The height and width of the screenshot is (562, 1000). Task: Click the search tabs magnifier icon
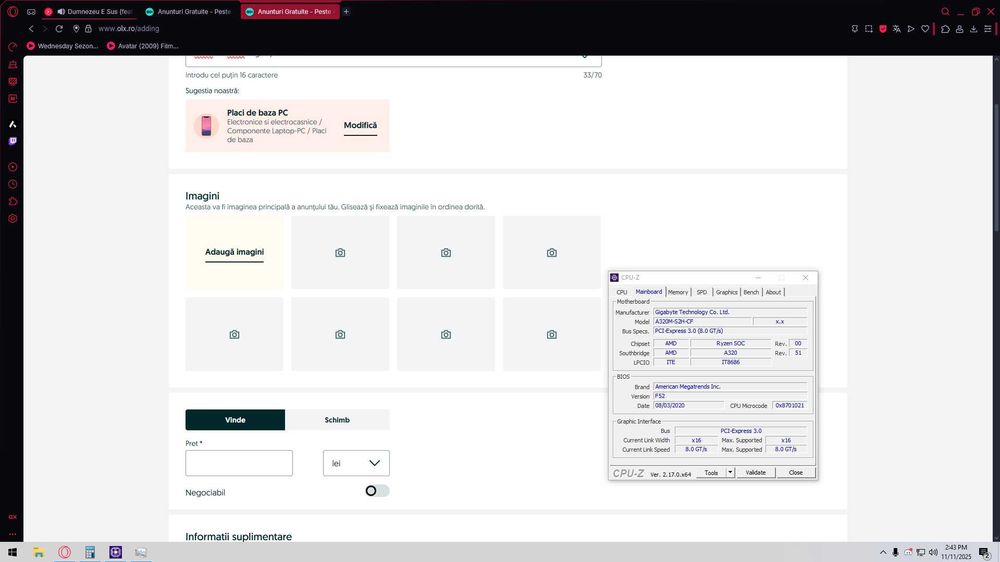945,11
